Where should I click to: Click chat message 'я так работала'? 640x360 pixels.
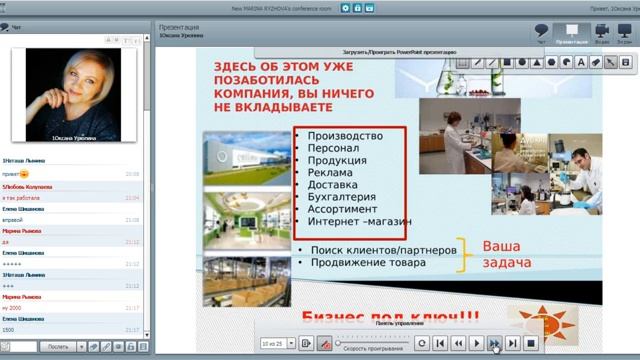pyautogui.click(x=21, y=198)
